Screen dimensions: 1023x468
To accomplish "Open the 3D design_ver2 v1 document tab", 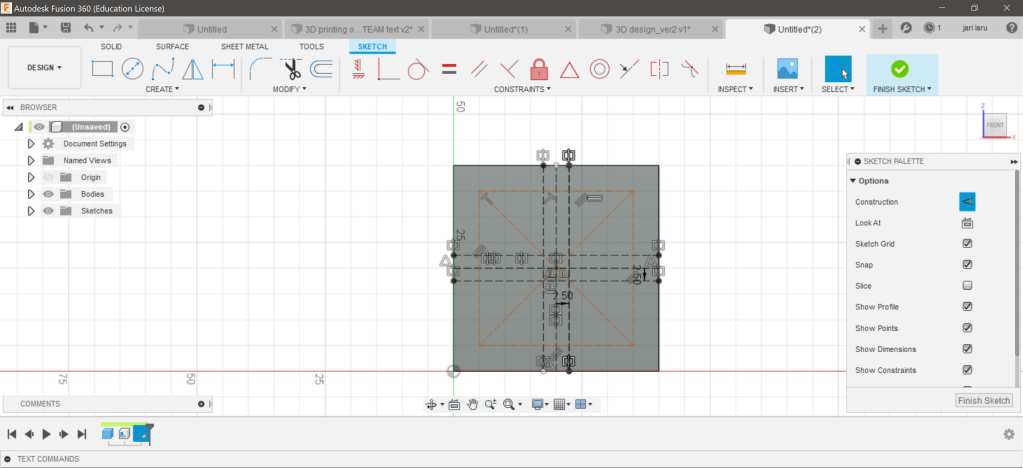I will (647, 29).
